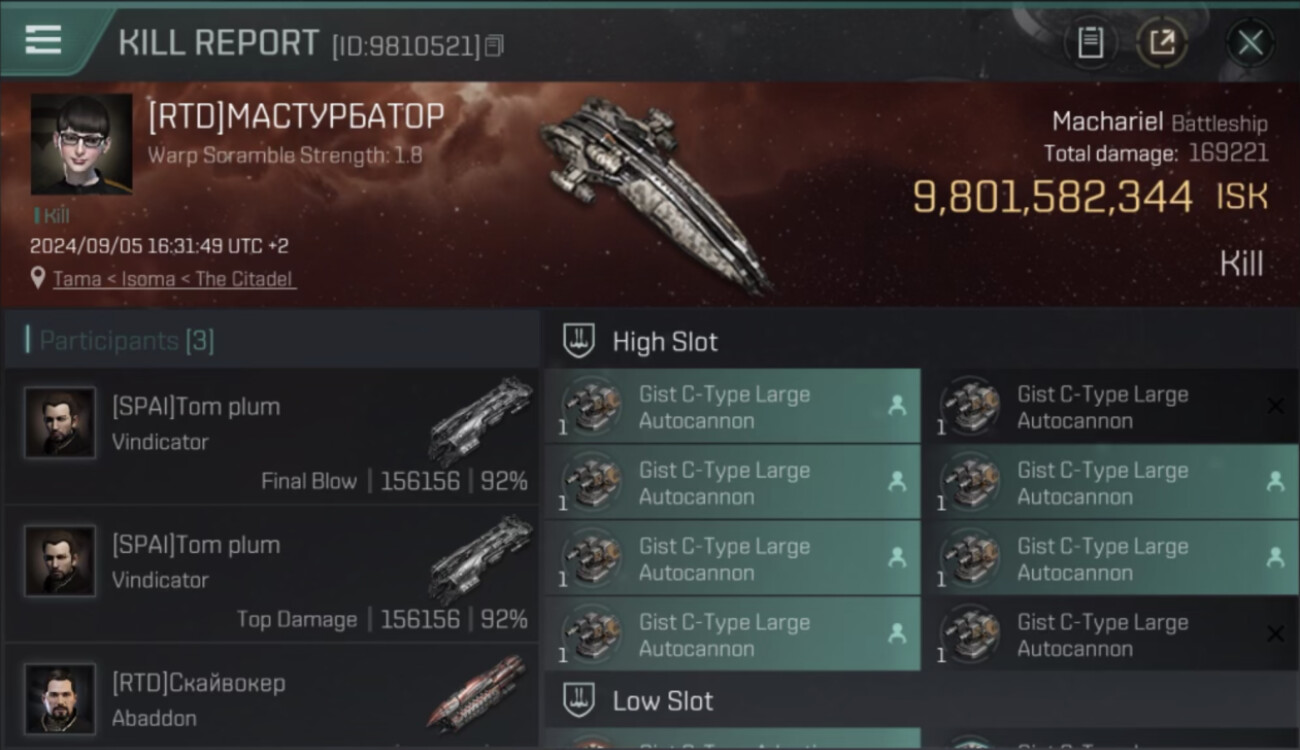The width and height of the screenshot is (1300, 750).
Task: Click the clipboard report icon
Action: (1090, 42)
